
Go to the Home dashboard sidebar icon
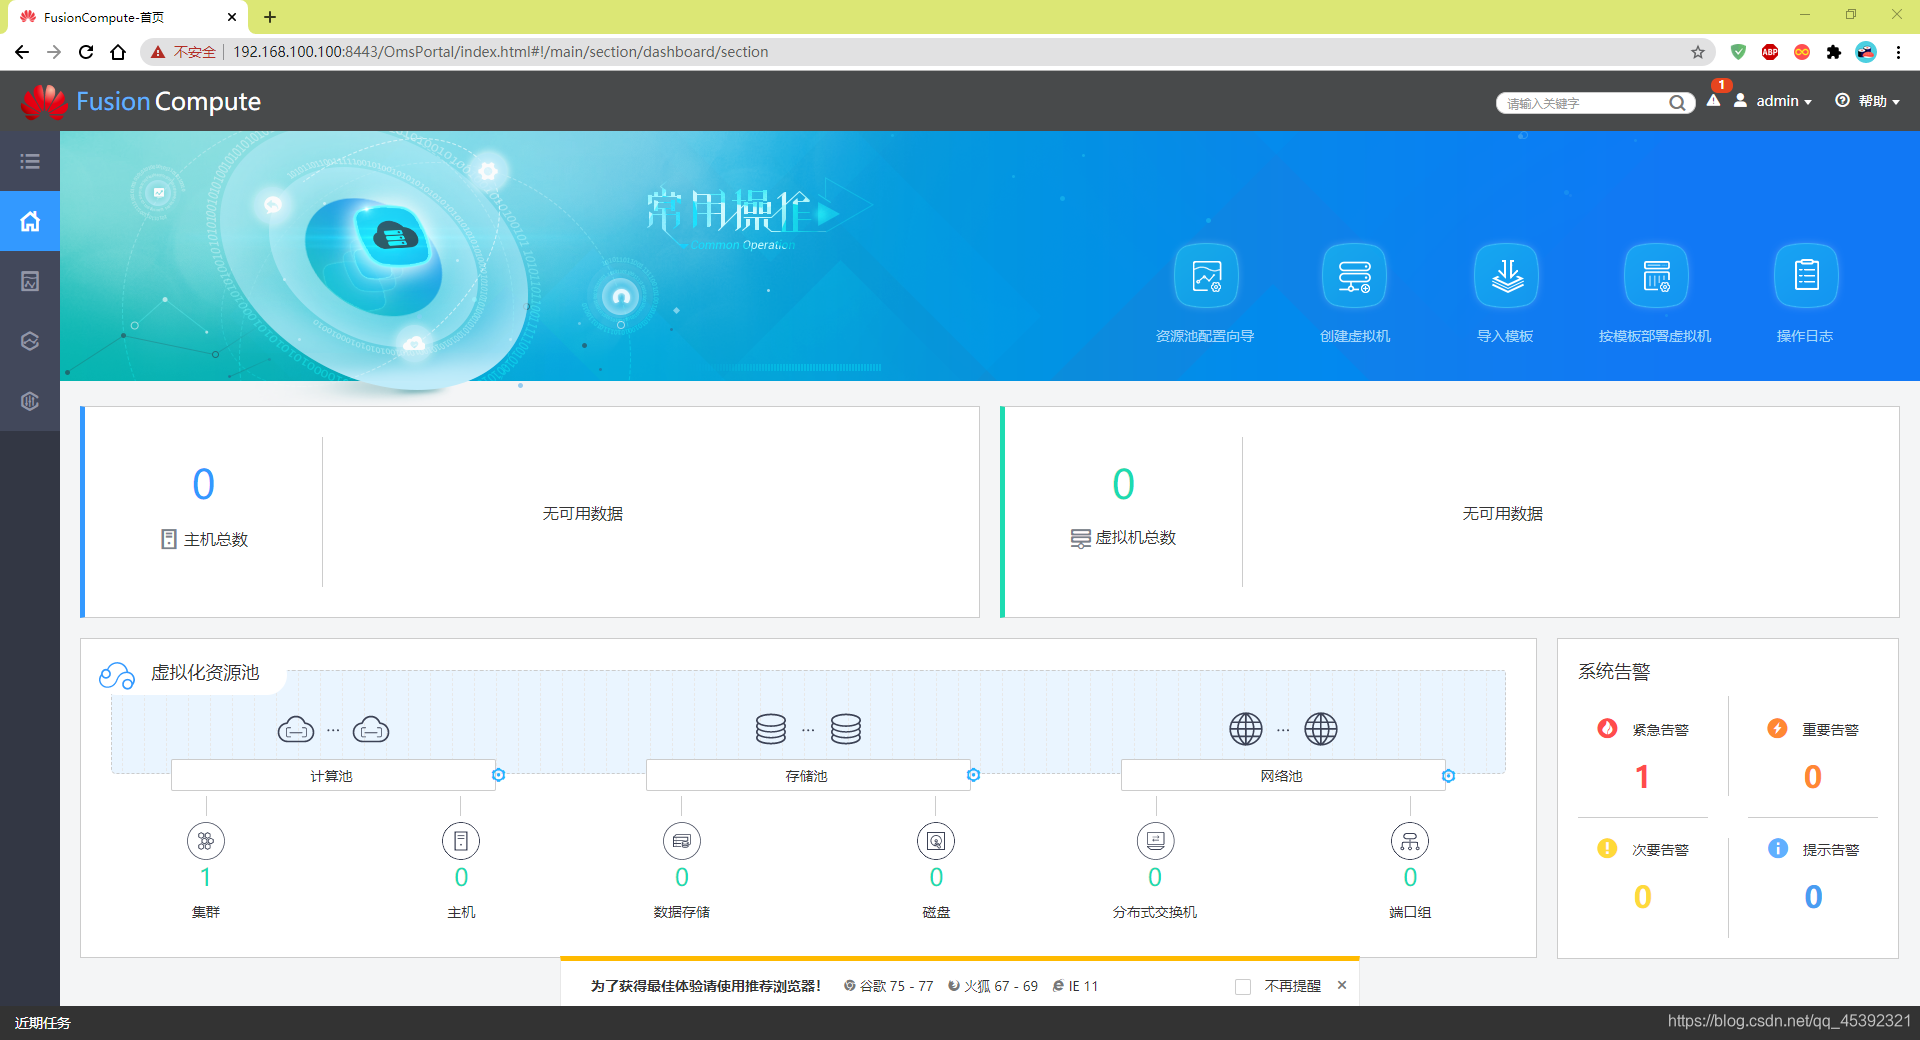point(30,221)
